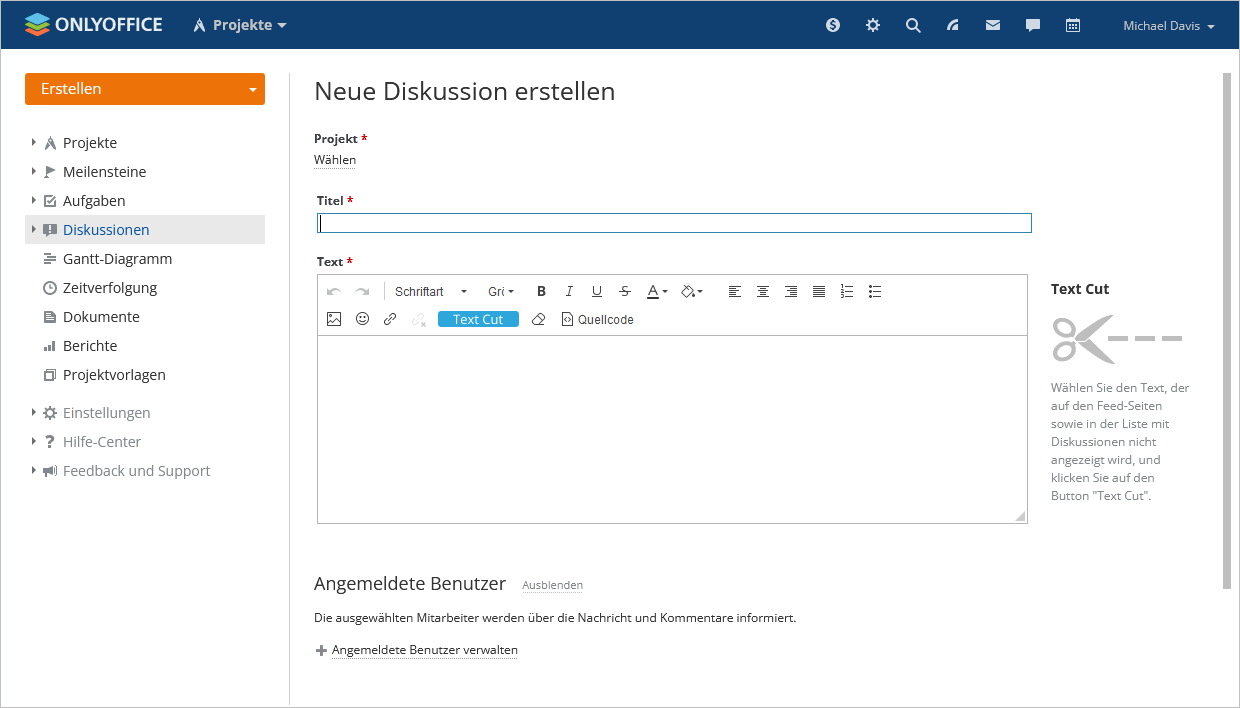Open the chat talk icon
Viewport: 1240px width, 708px height.
click(1033, 25)
